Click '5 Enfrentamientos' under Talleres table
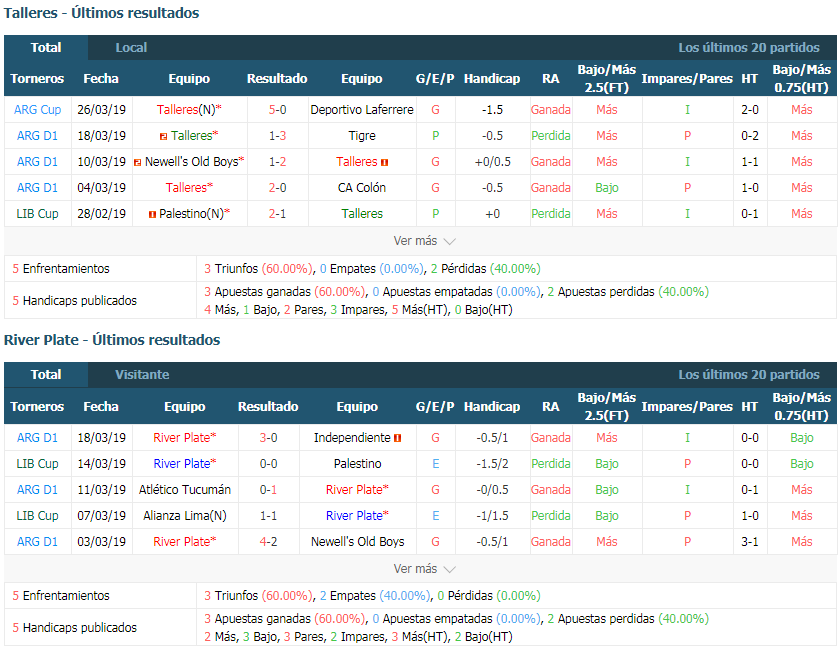Screen dimensions: 838x649 point(61,269)
